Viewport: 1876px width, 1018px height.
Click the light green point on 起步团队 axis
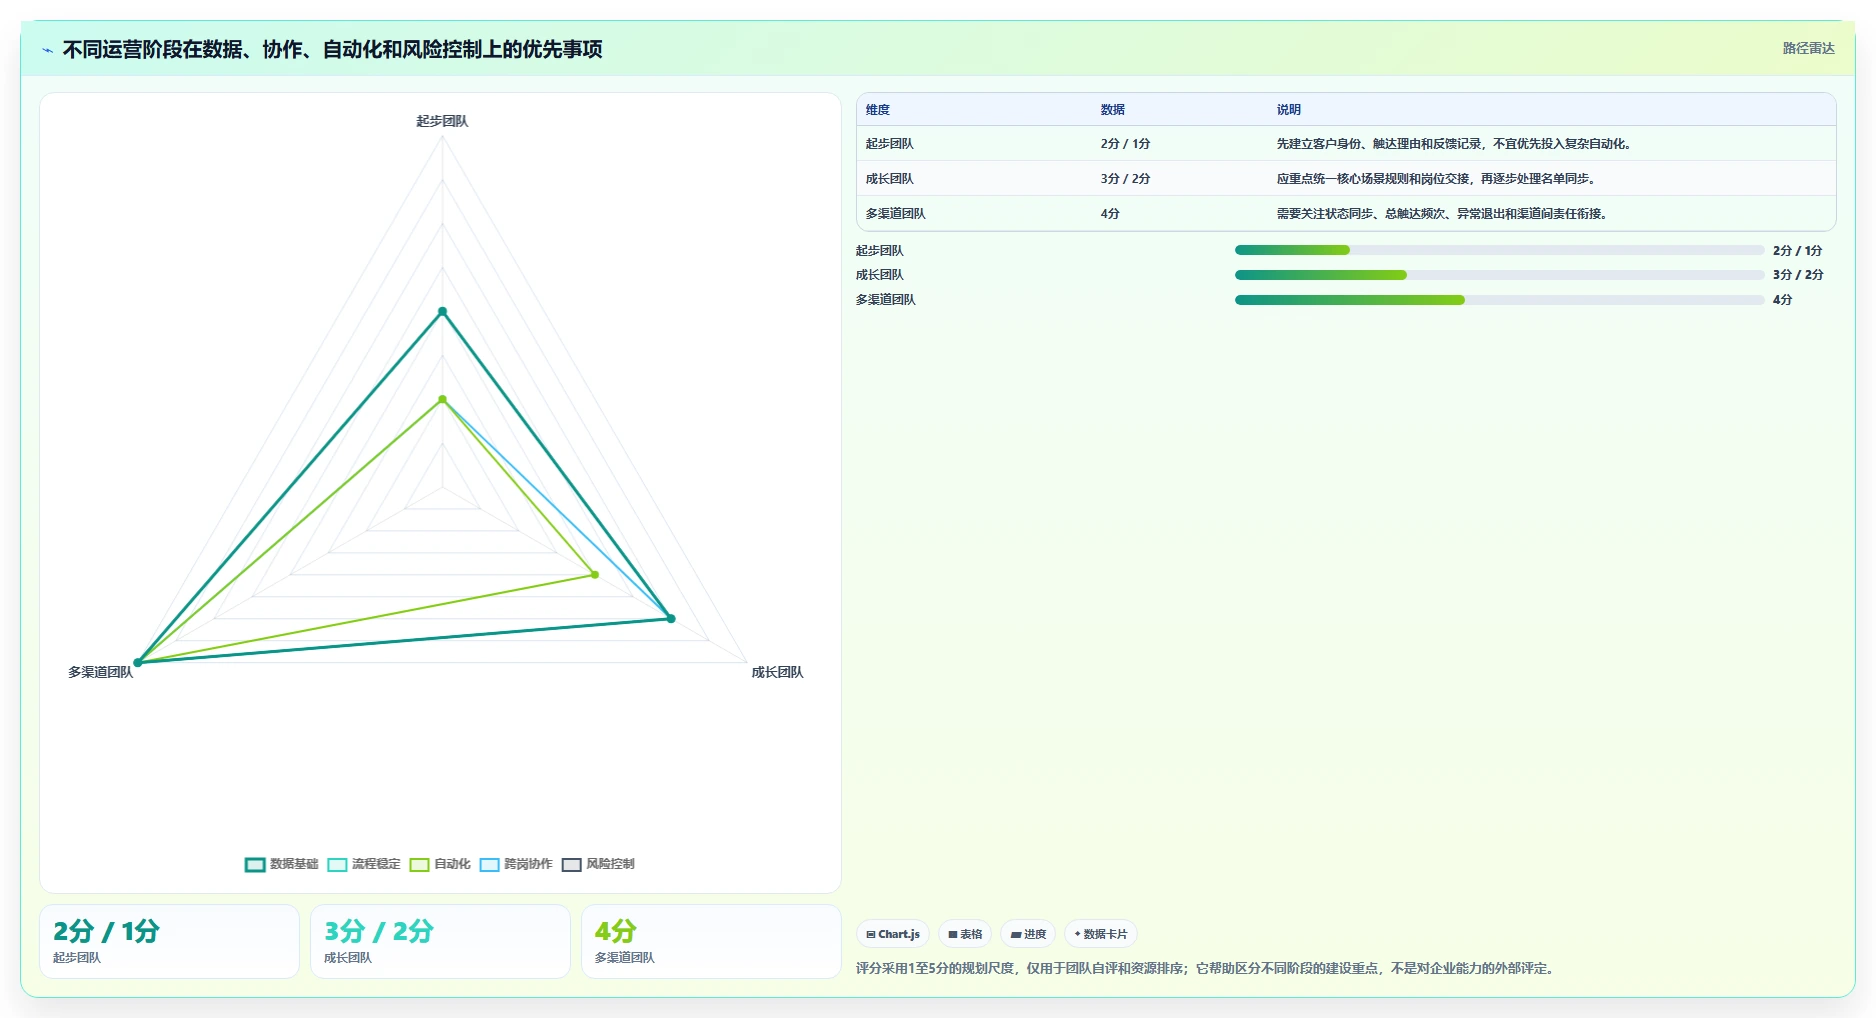[443, 400]
